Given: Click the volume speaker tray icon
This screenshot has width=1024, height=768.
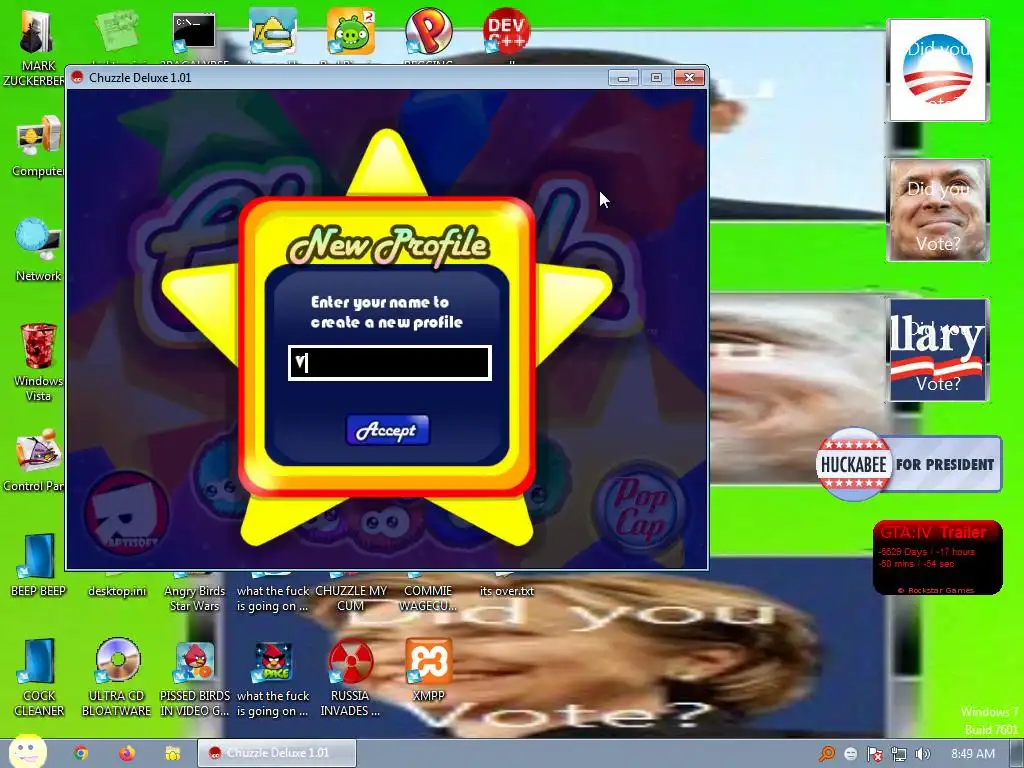Looking at the screenshot, I should (923, 754).
